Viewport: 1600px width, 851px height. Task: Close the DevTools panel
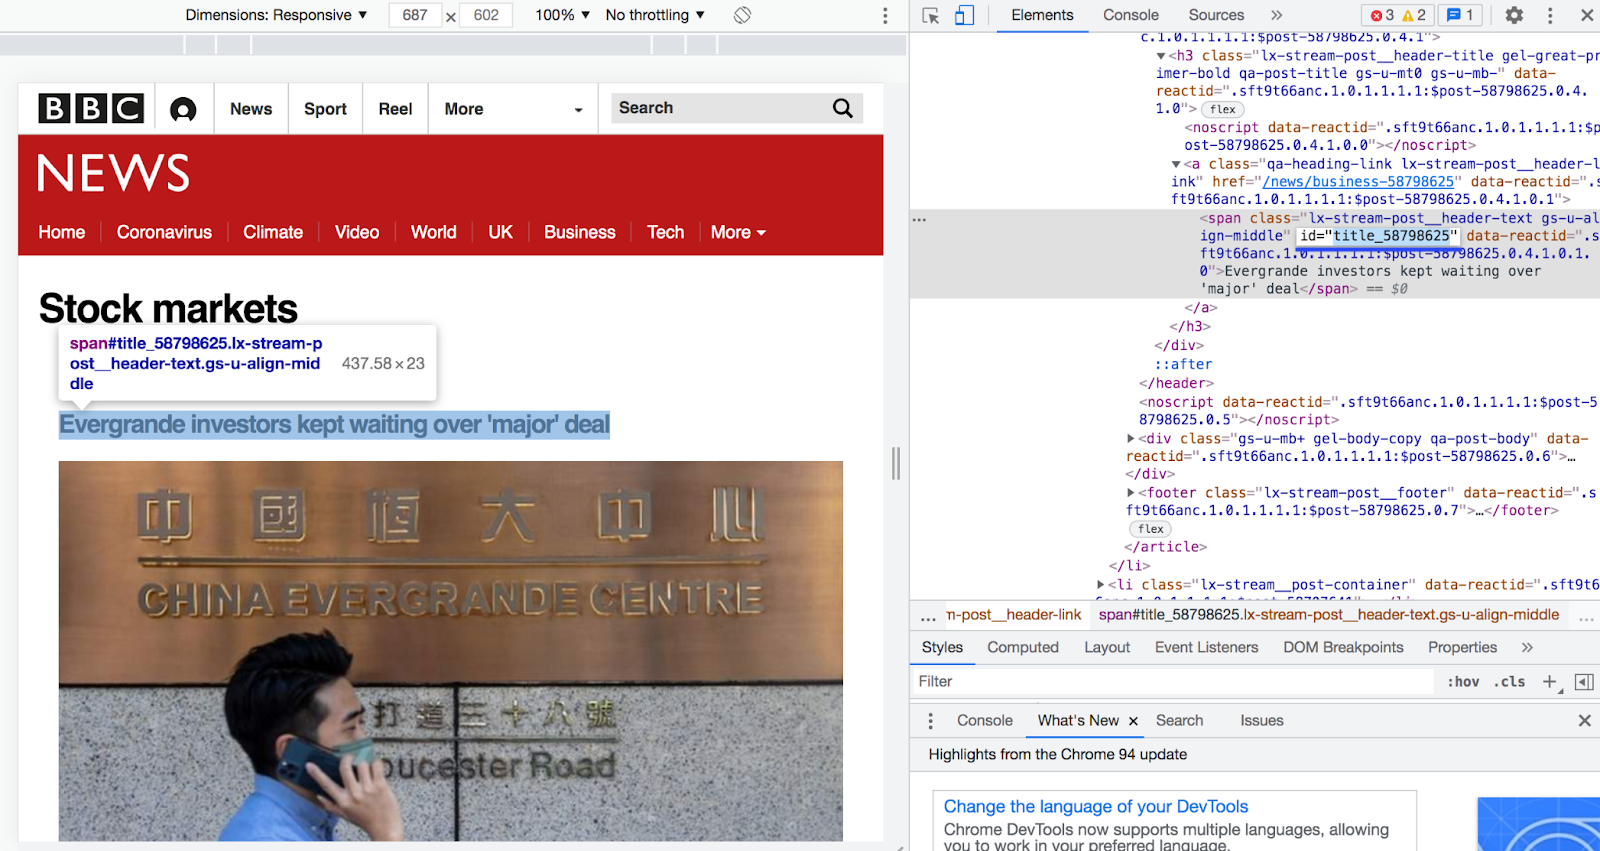click(x=1586, y=15)
